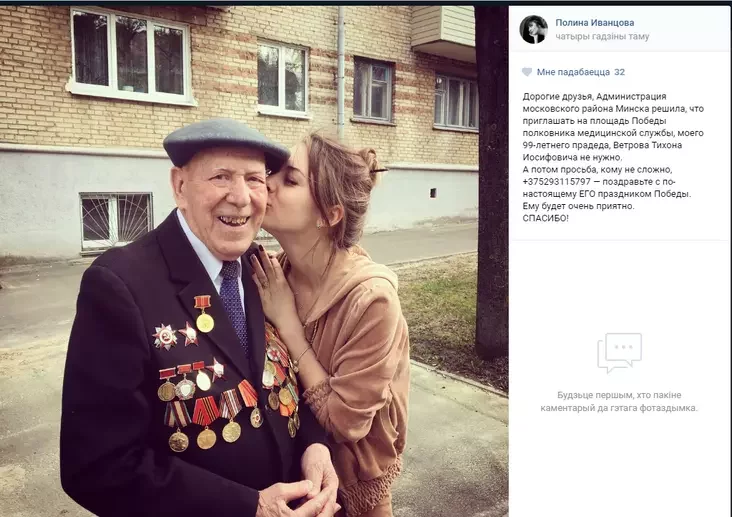
Task: Like the photo with the heart icon
Action: 527,72
